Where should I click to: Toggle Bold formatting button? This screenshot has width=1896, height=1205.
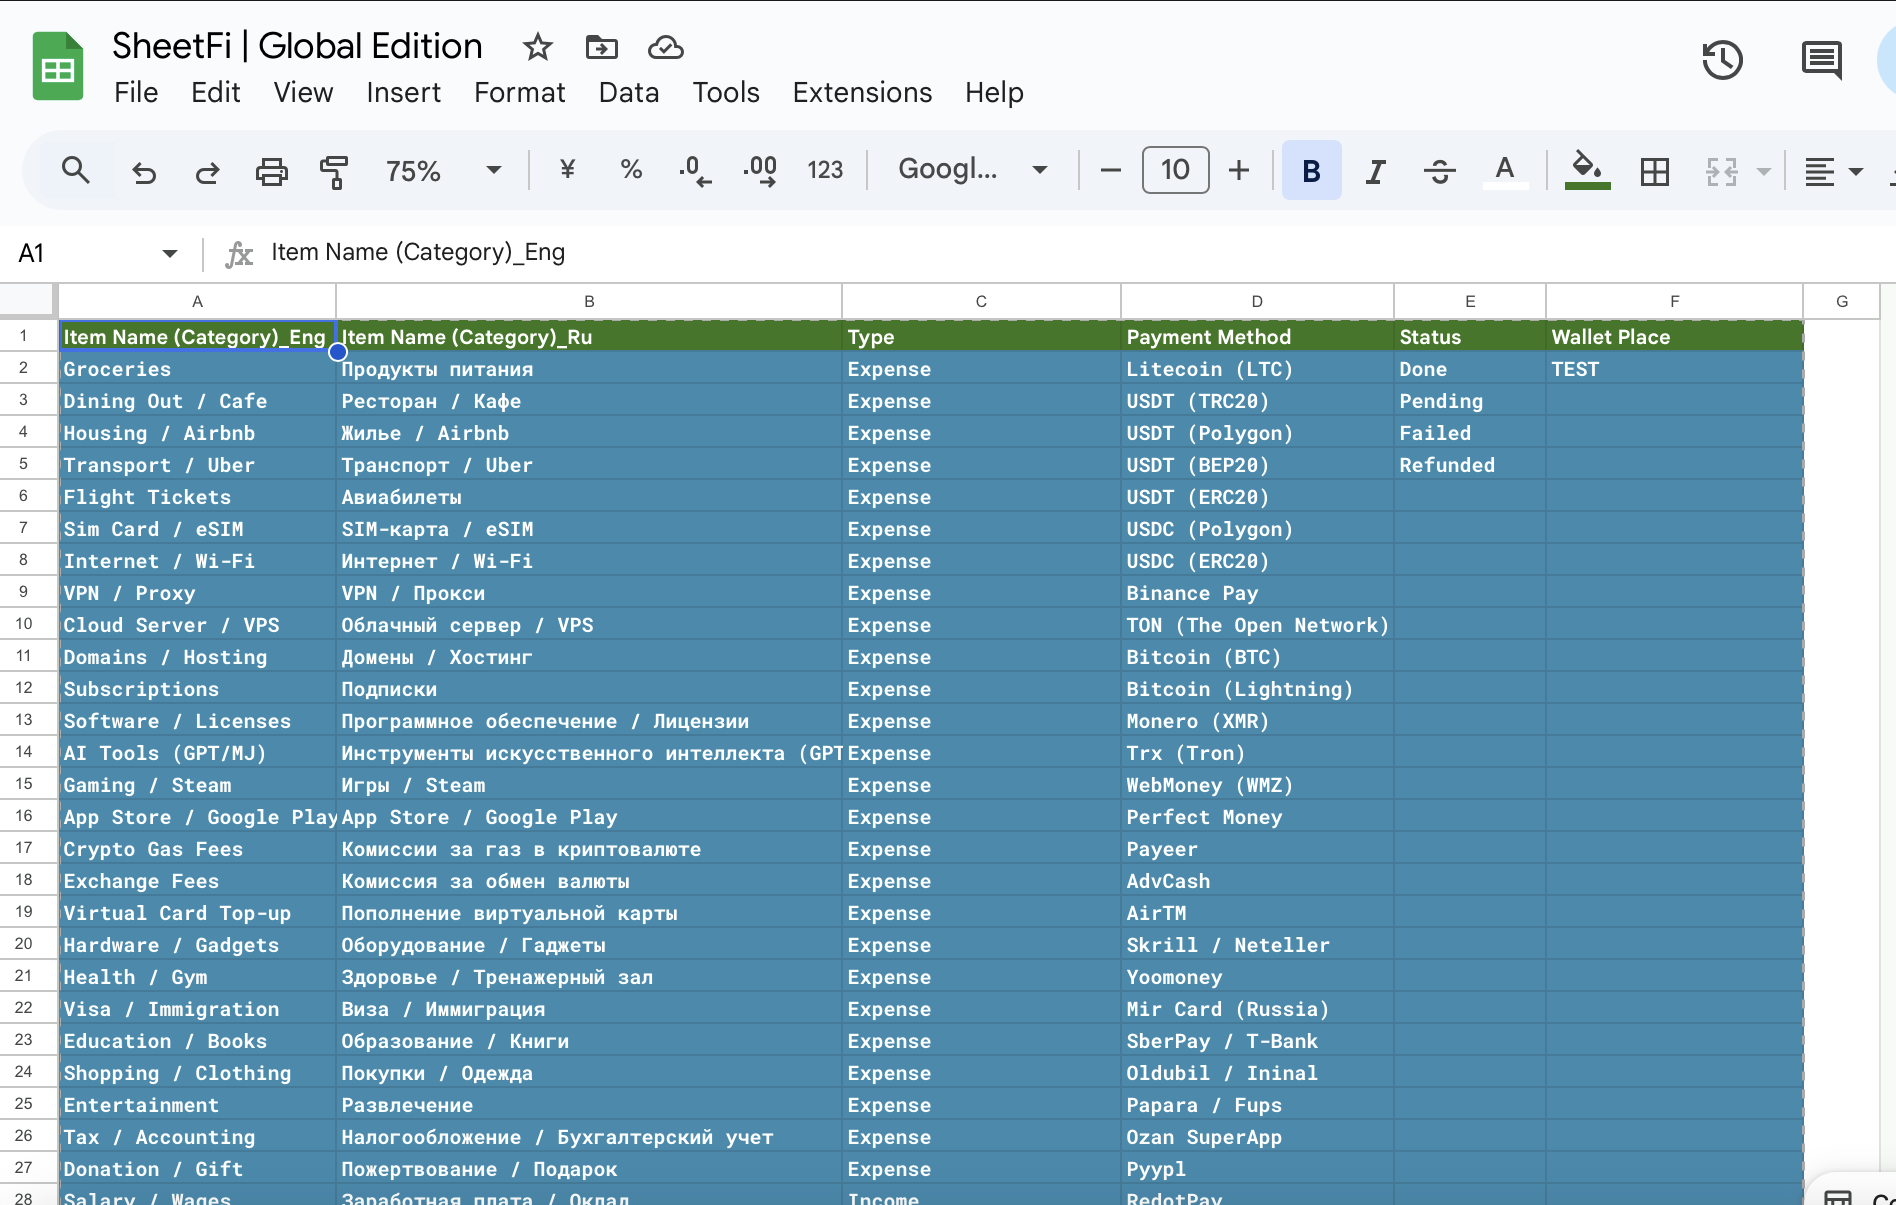coord(1311,171)
